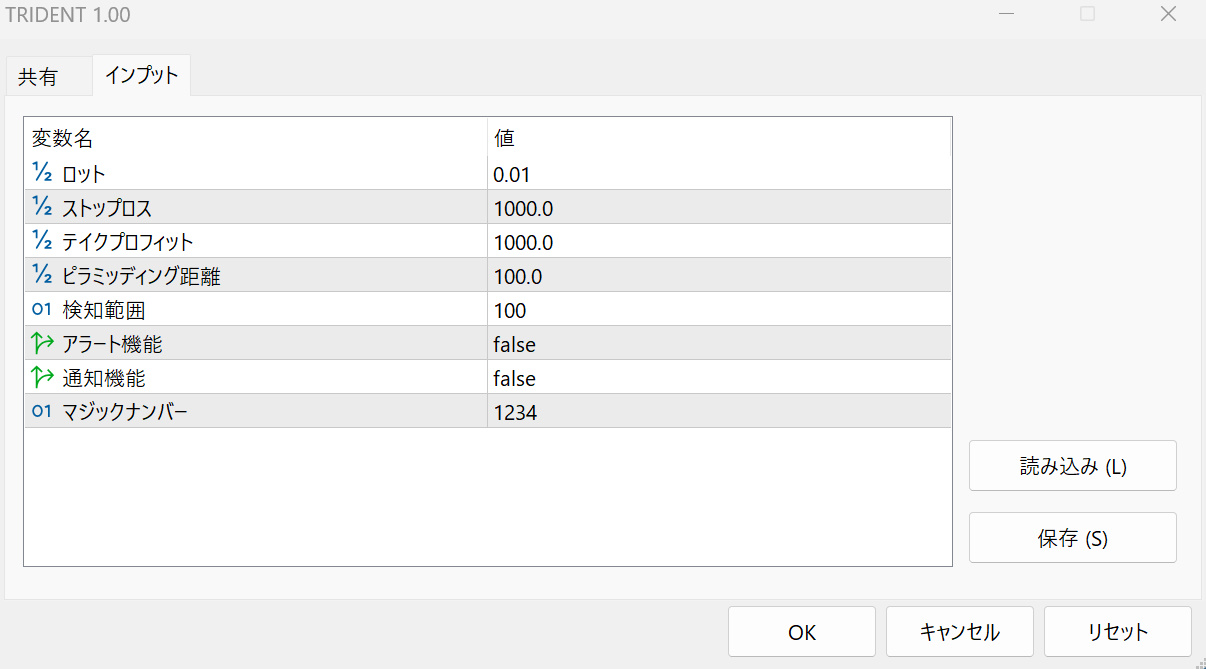Screen dimensions: 1206x669
Task: Switch to the 共有 tab
Action: pyautogui.click(x=38, y=77)
